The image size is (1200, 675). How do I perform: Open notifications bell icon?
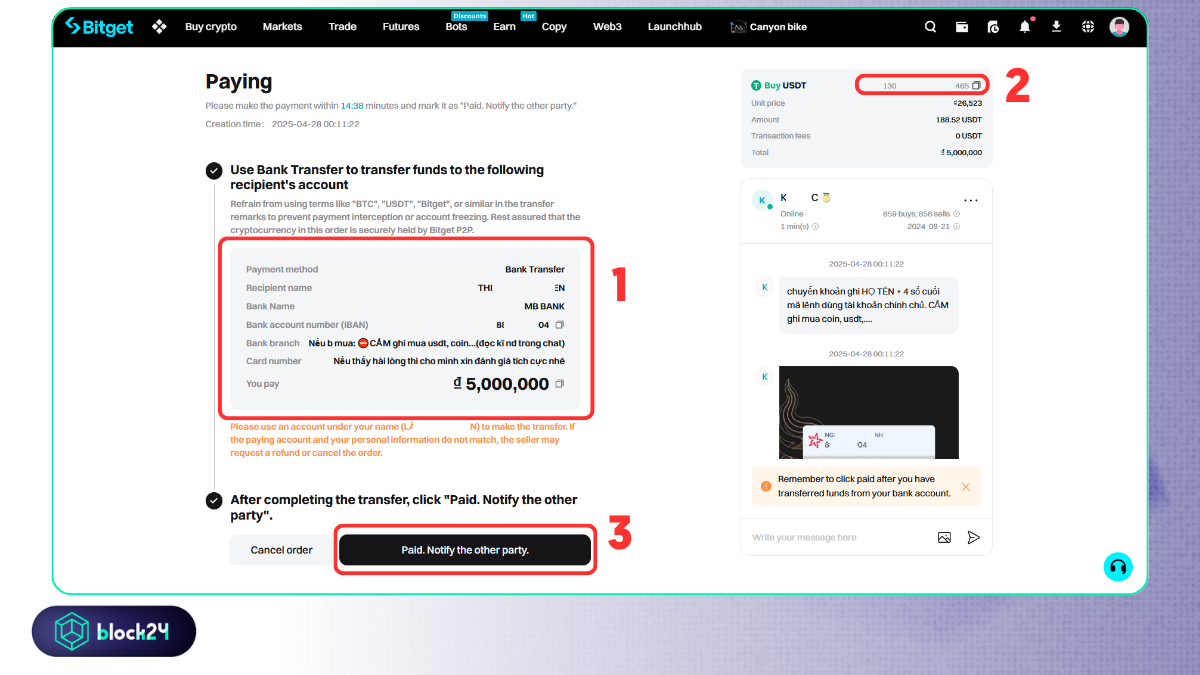tap(1025, 27)
